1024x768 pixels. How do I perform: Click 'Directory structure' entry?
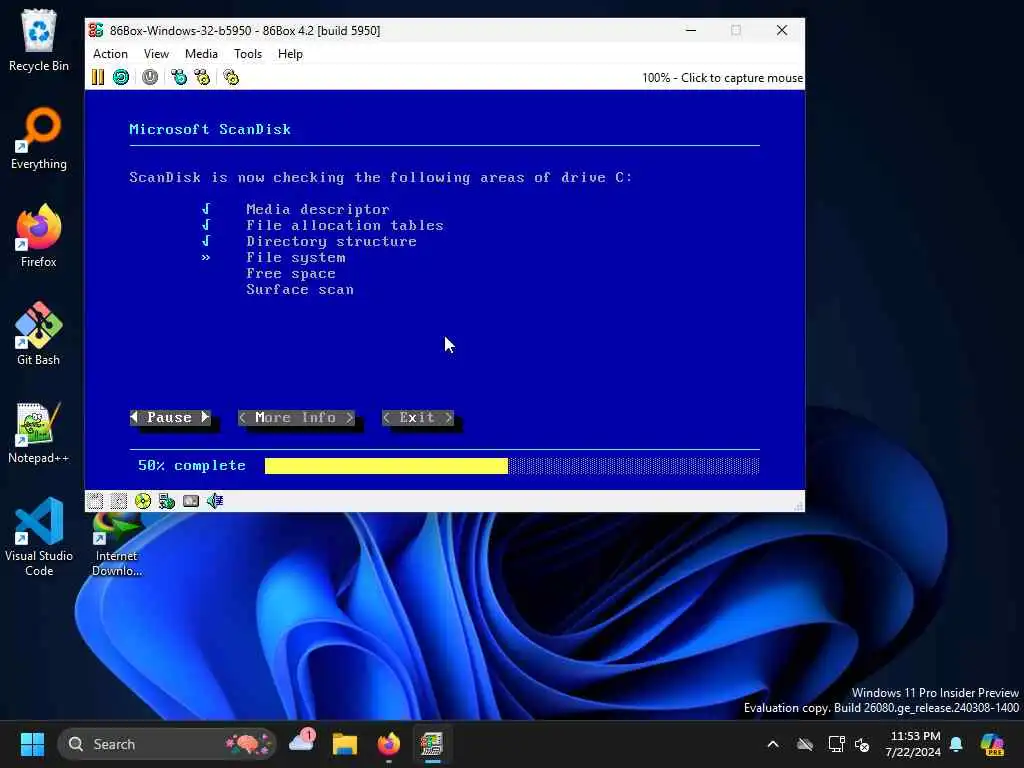(331, 242)
